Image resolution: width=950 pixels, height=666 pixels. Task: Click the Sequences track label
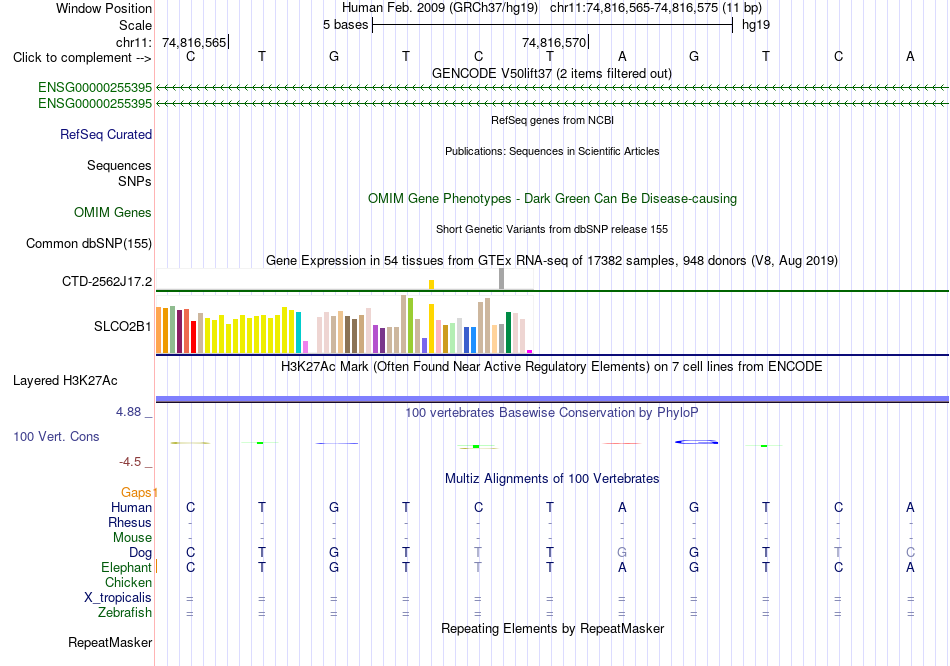pyautogui.click(x=119, y=165)
